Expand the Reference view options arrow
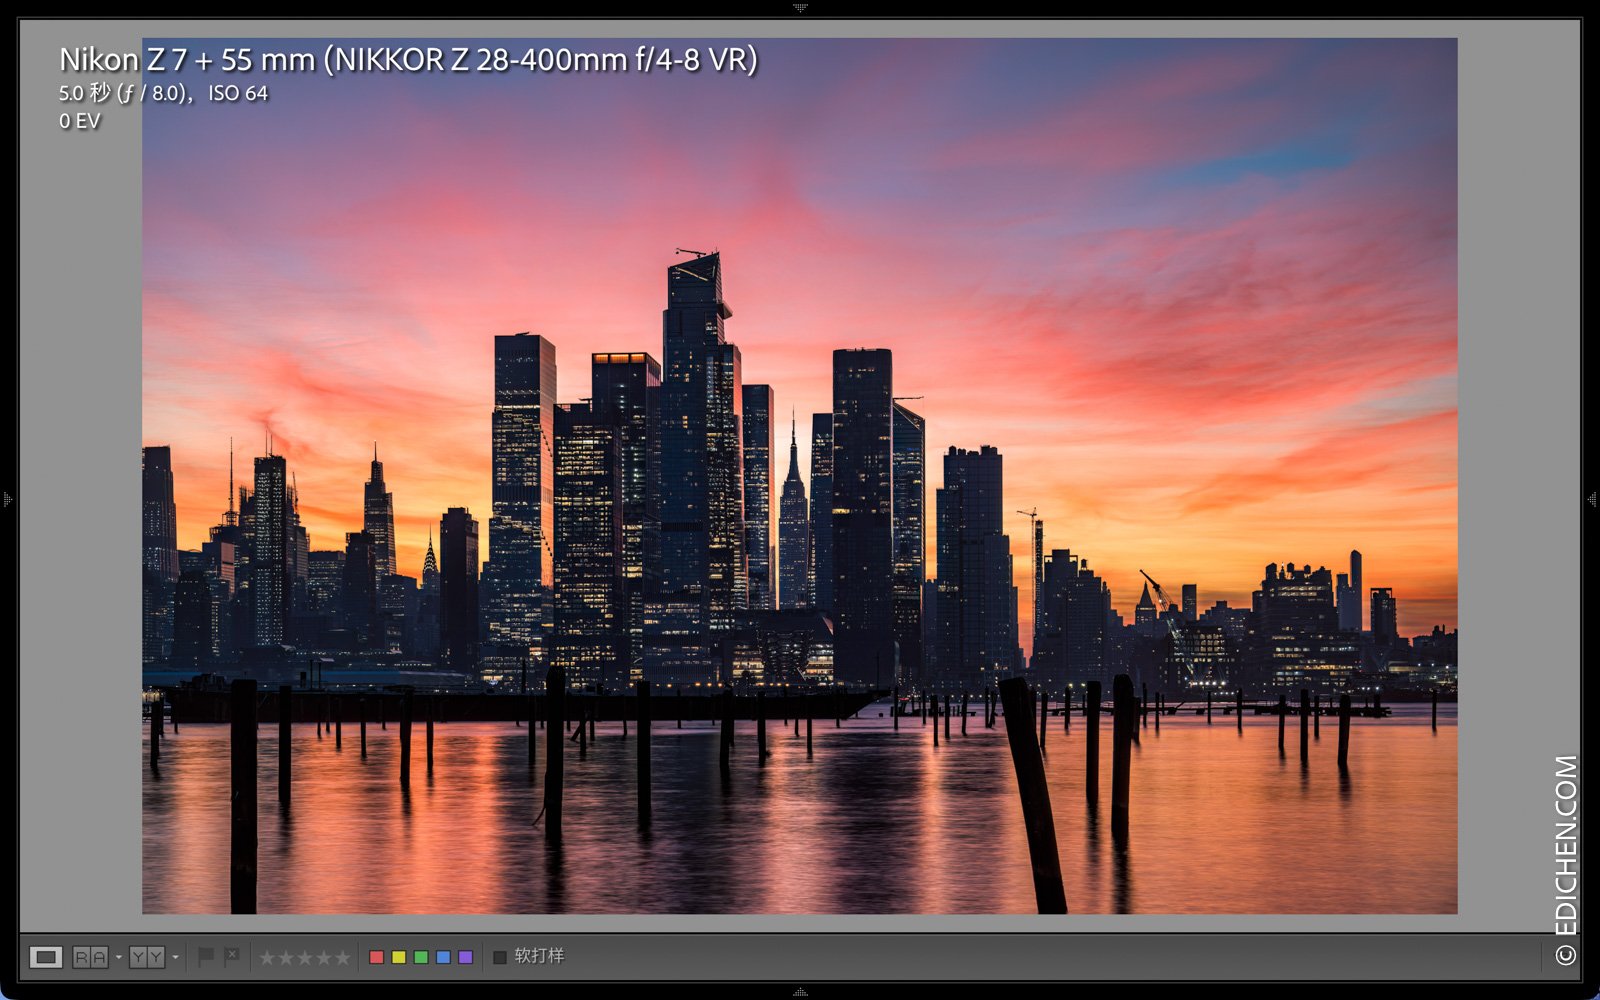 click(119, 957)
